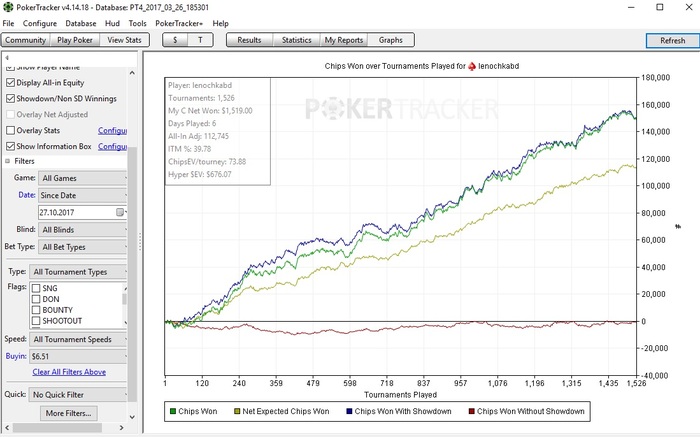Screen dimensions: 700x437
Task: Open the Bet Type dropdown
Action: [83, 247]
